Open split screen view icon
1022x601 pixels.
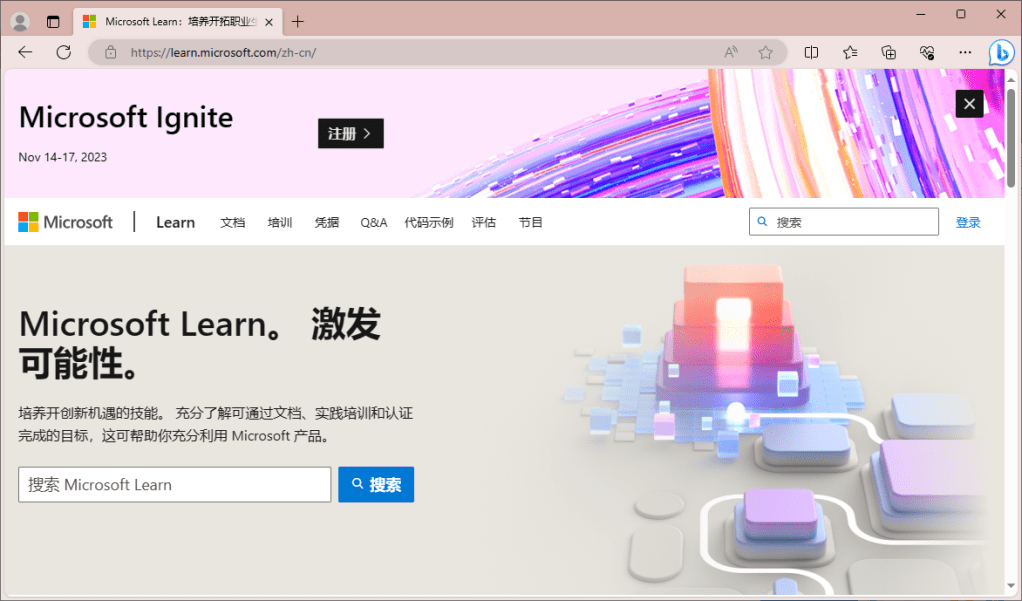point(811,52)
